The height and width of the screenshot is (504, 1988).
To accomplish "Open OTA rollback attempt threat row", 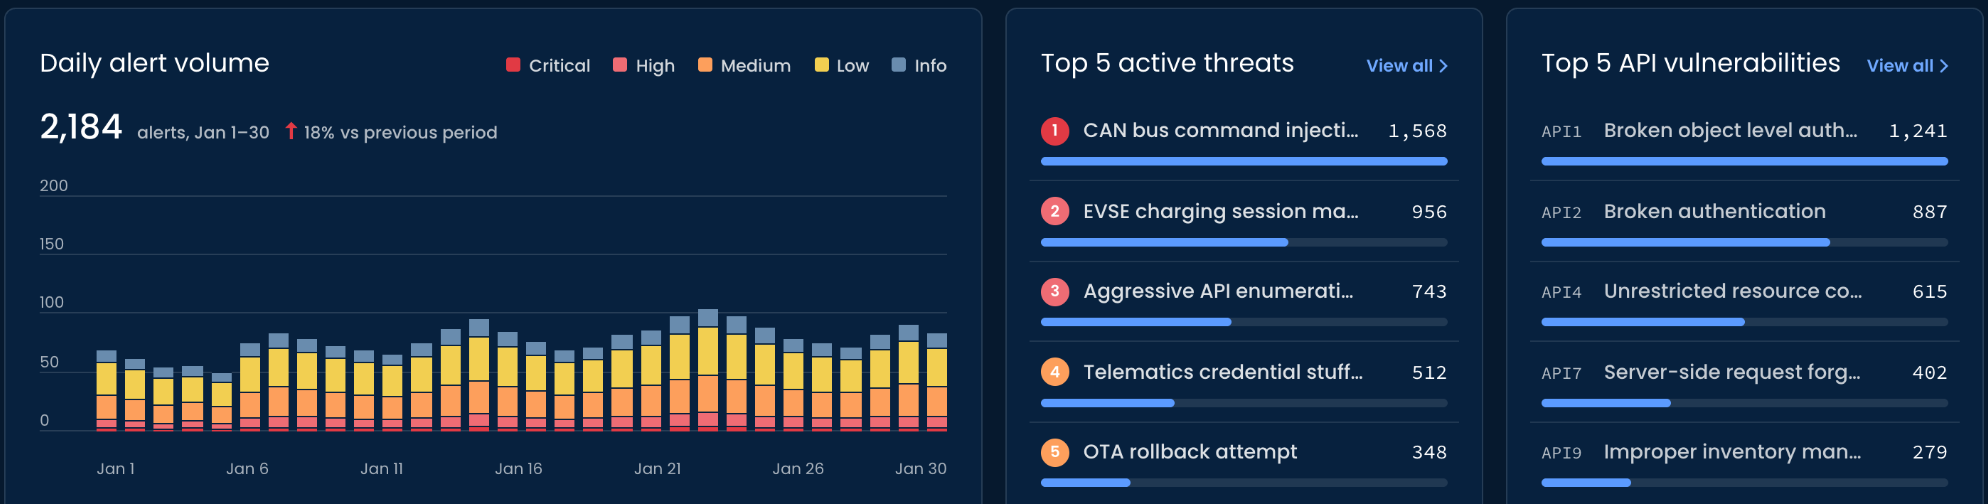I will coord(1244,462).
